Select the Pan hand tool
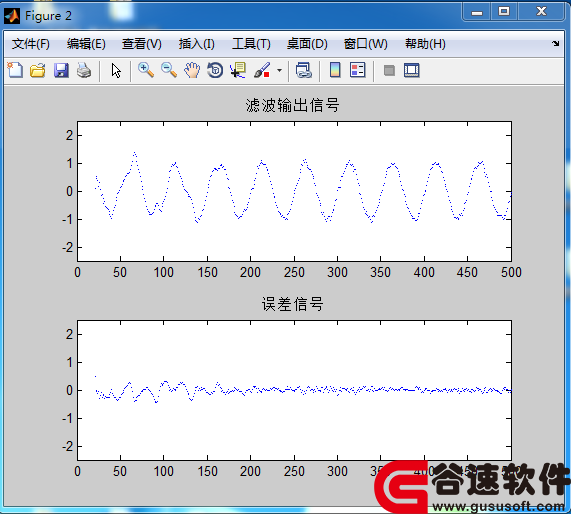The height and width of the screenshot is (514, 571). [192, 70]
